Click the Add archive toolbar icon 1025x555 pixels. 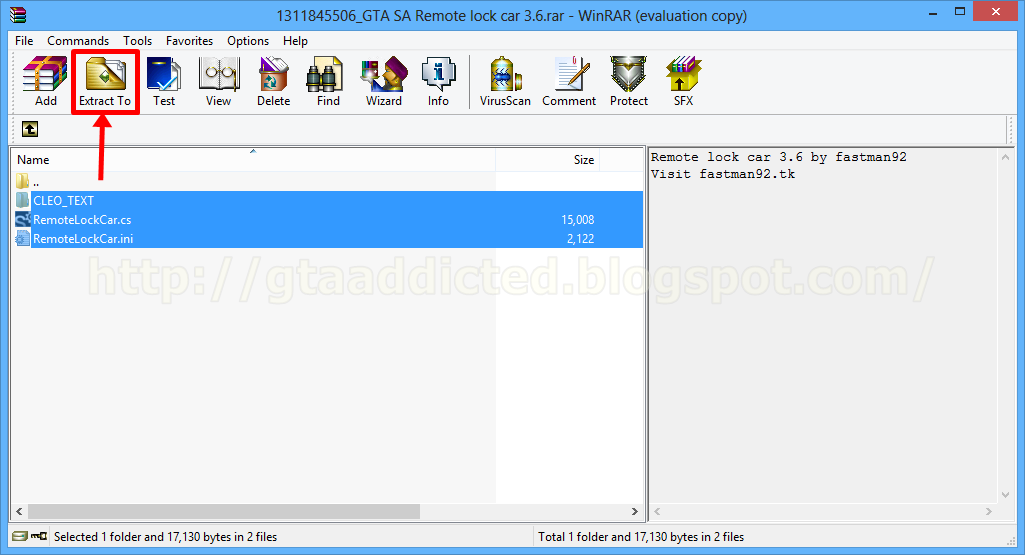pyautogui.click(x=45, y=81)
